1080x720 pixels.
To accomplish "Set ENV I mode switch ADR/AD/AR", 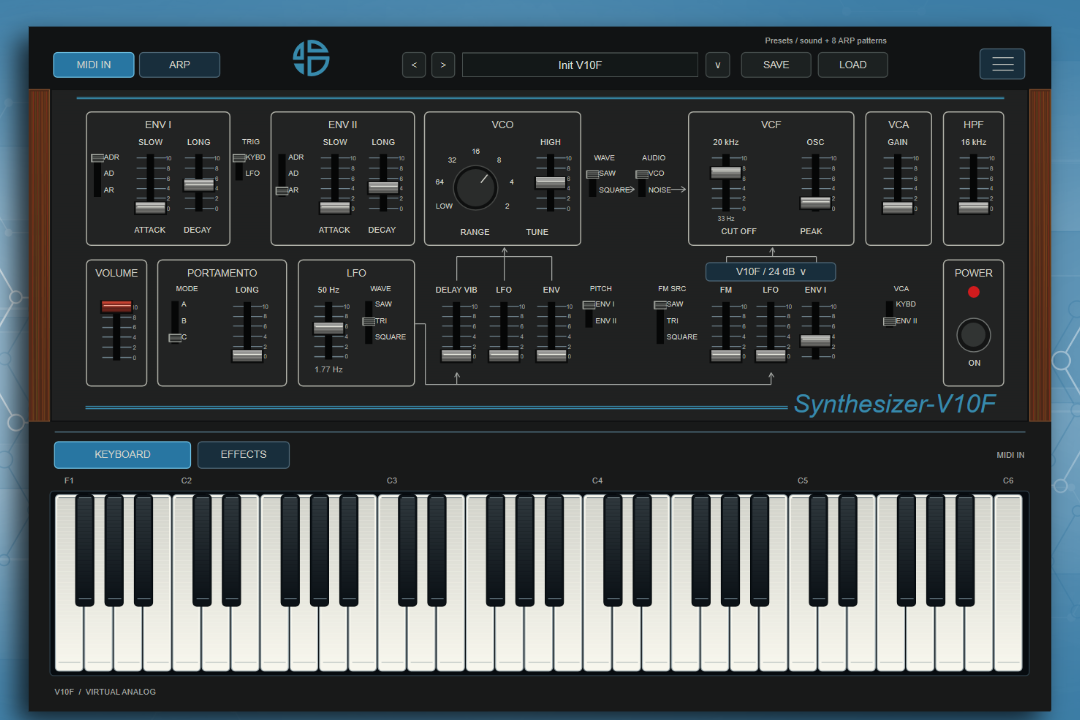I will pos(97,174).
